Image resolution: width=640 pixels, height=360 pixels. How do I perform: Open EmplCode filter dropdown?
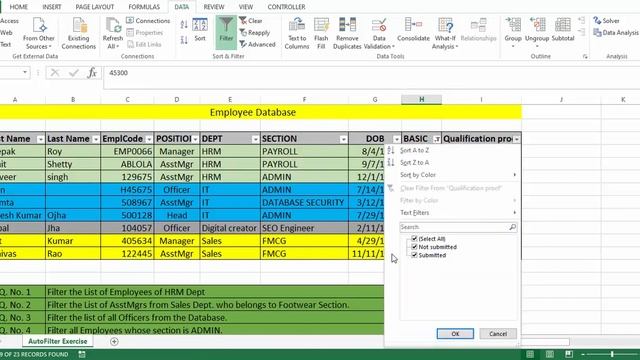(149, 139)
